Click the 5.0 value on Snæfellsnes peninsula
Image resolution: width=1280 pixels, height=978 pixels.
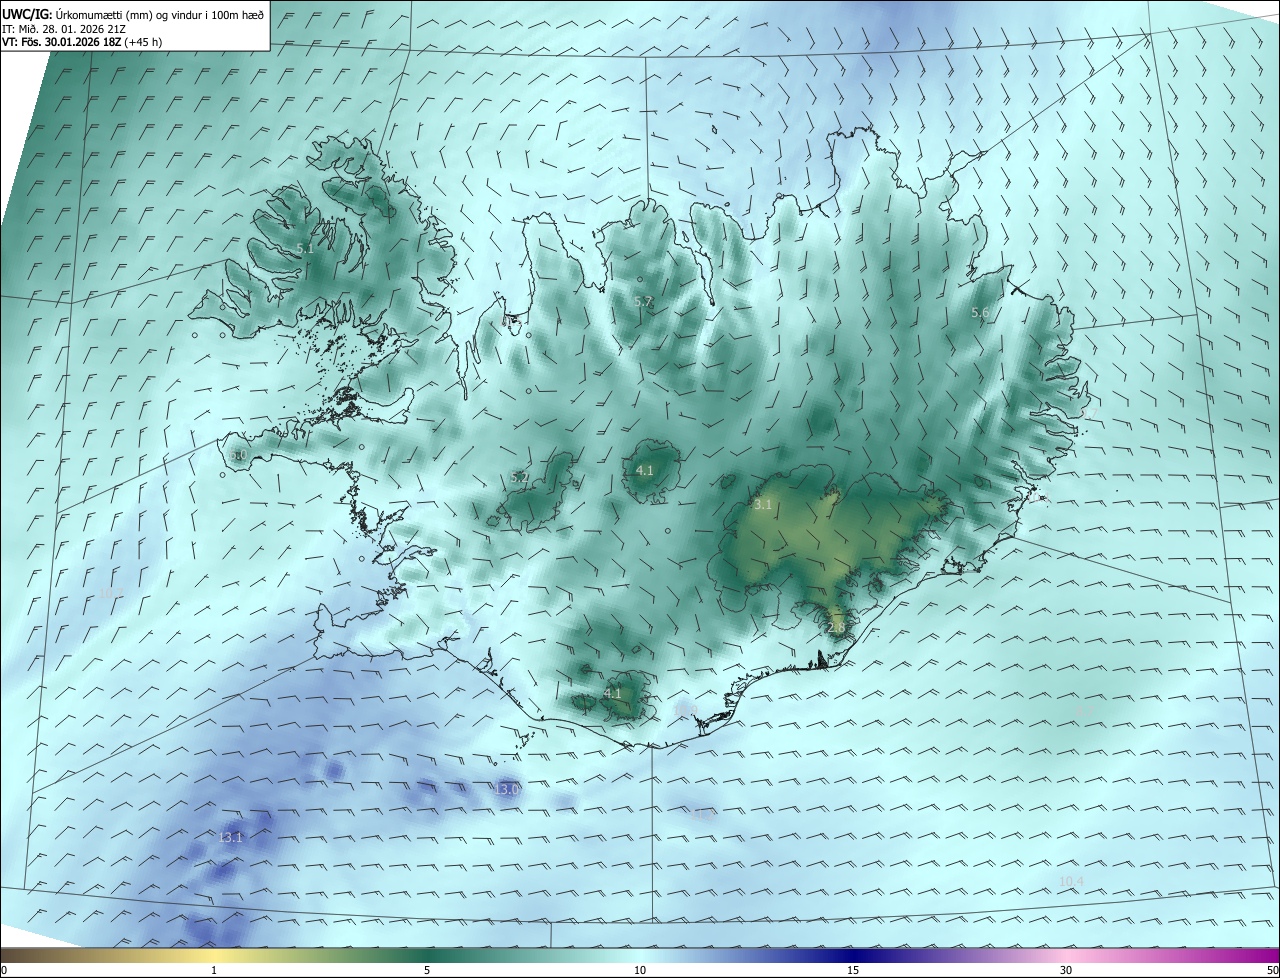[238, 455]
